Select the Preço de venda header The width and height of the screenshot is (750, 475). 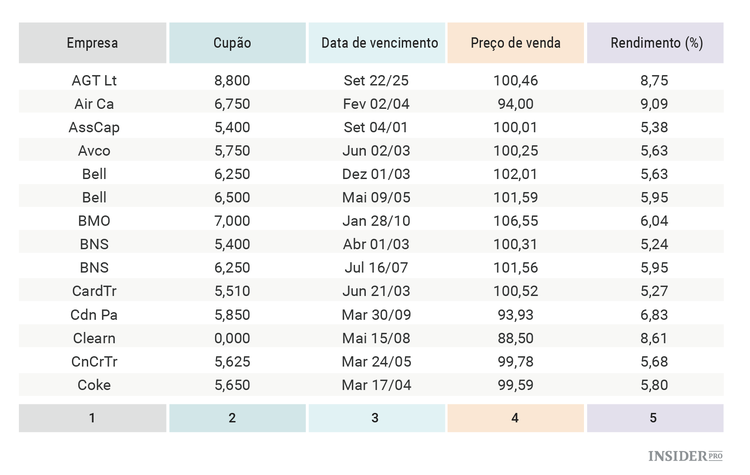(x=515, y=43)
